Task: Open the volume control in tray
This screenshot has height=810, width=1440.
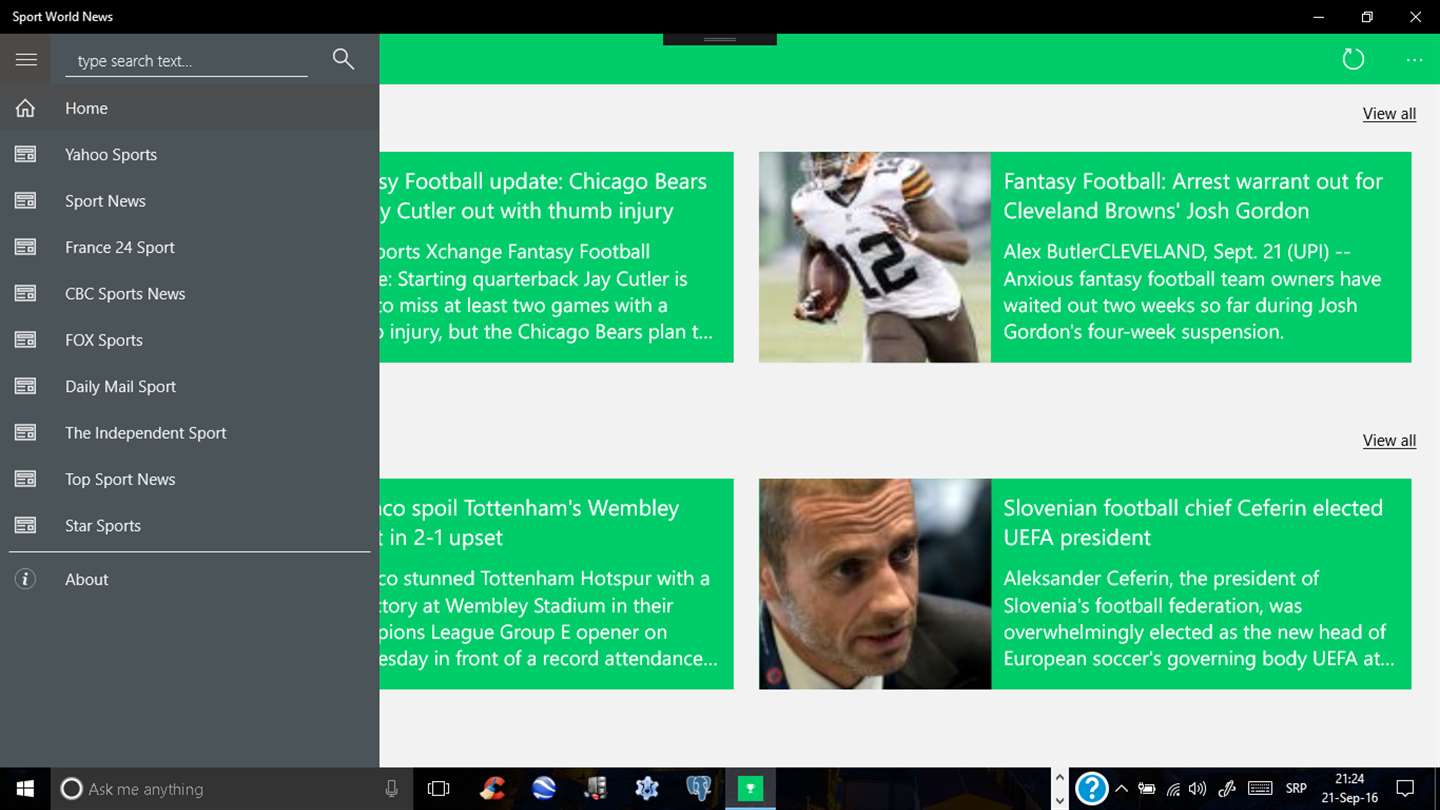Action: pos(1198,789)
